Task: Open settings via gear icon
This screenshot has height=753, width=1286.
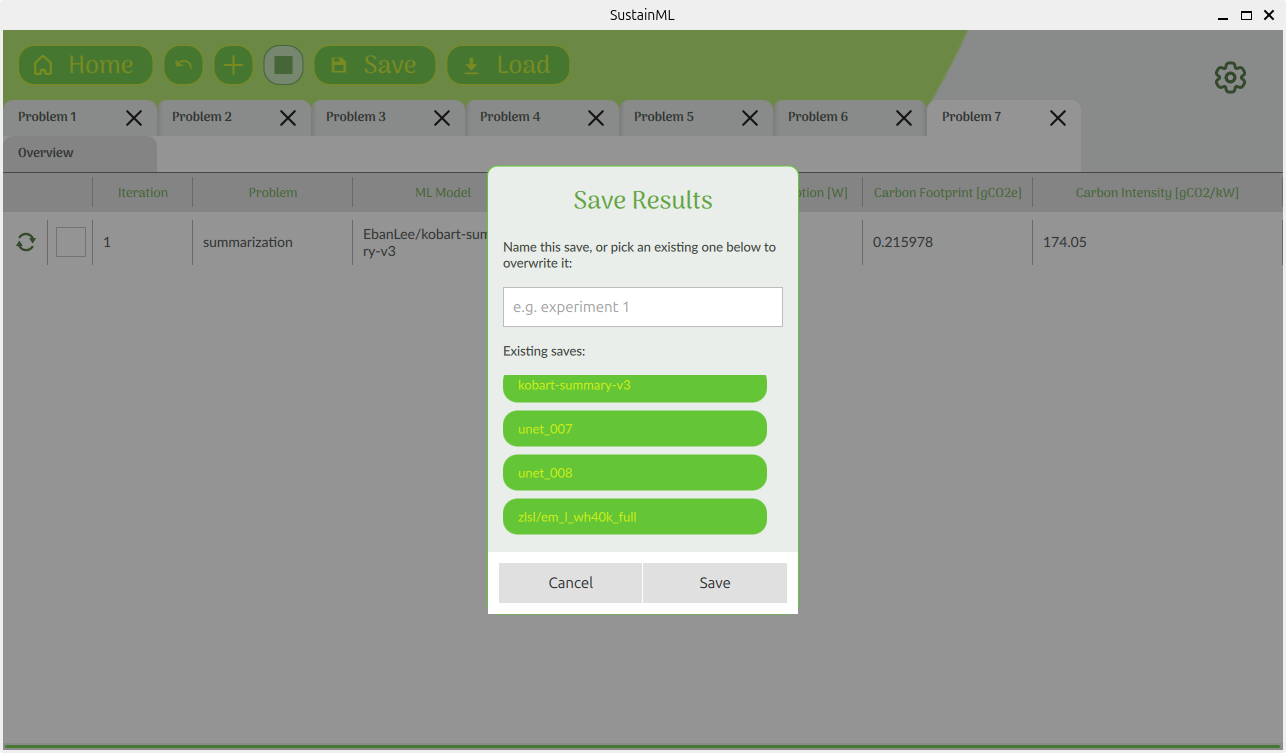Action: [1230, 77]
